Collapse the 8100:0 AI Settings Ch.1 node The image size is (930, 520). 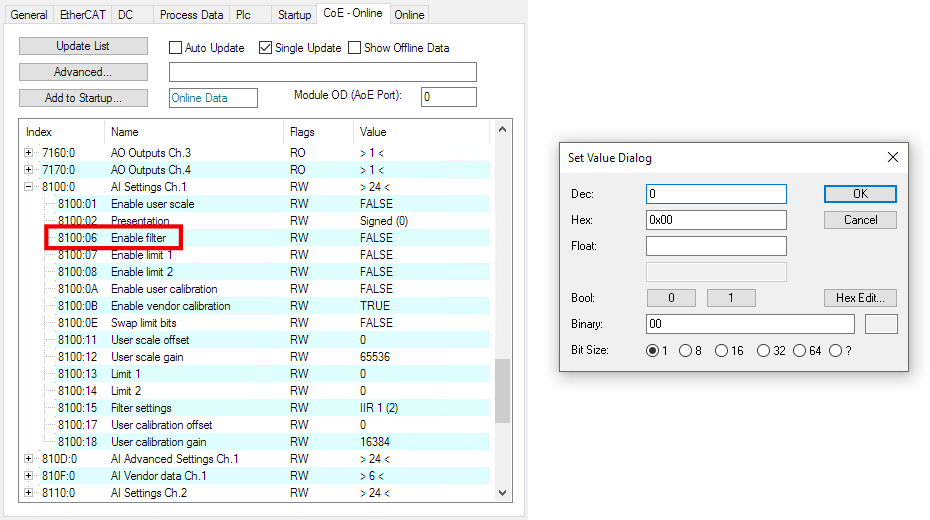click(x=28, y=187)
